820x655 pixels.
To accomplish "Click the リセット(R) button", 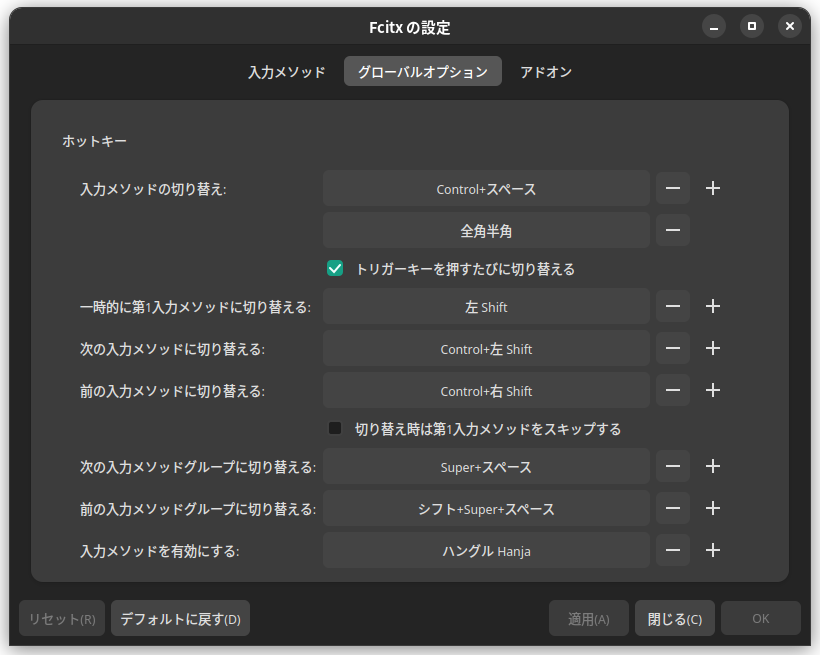I will click(x=62, y=618).
